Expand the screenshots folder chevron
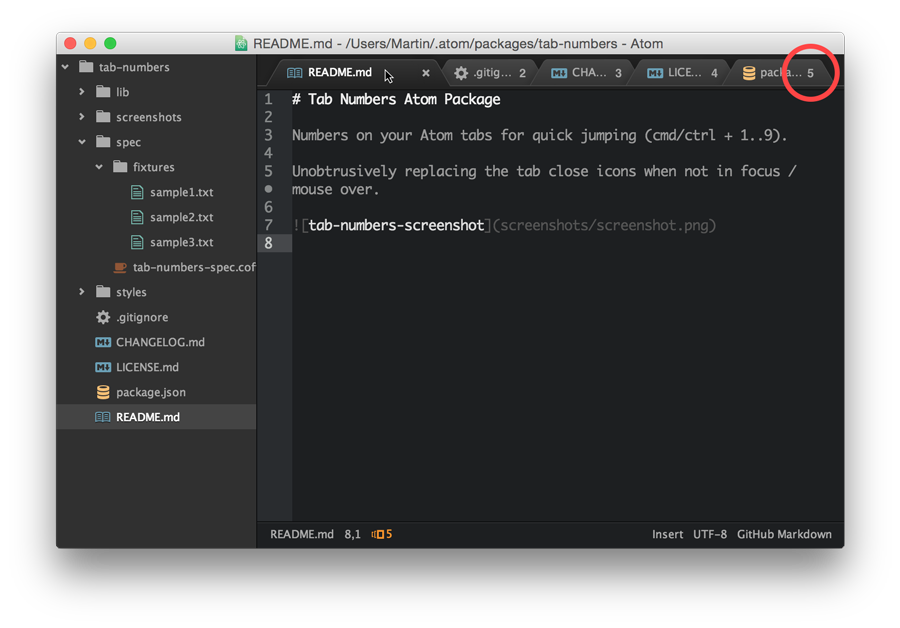Screen dimensions: 900x628 click(x=82, y=117)
